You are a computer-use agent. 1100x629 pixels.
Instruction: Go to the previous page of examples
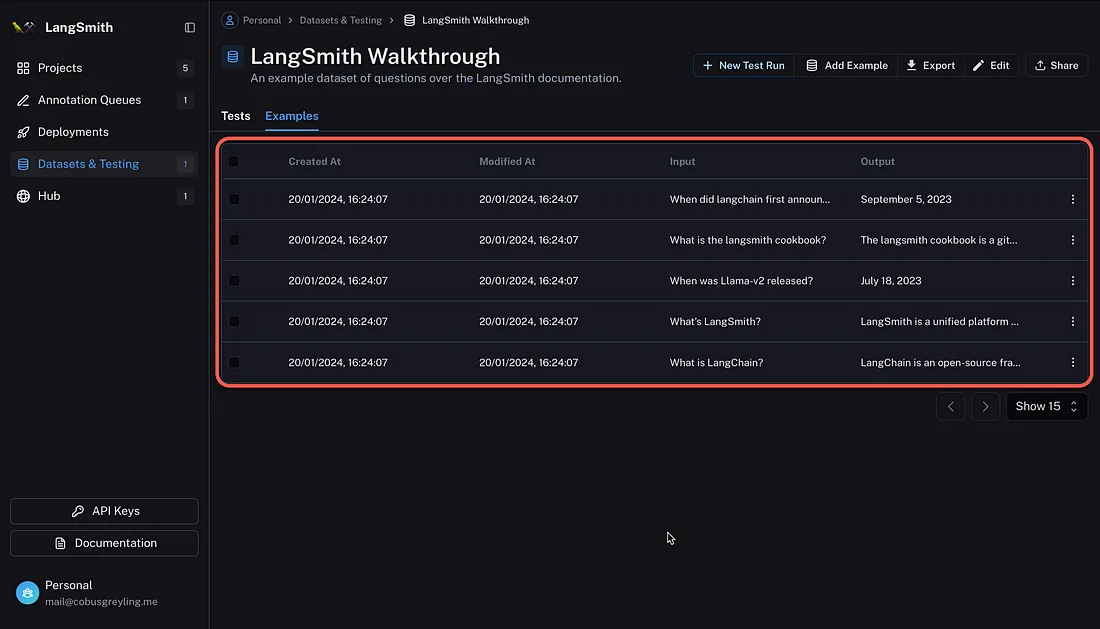tap(951, 407)
